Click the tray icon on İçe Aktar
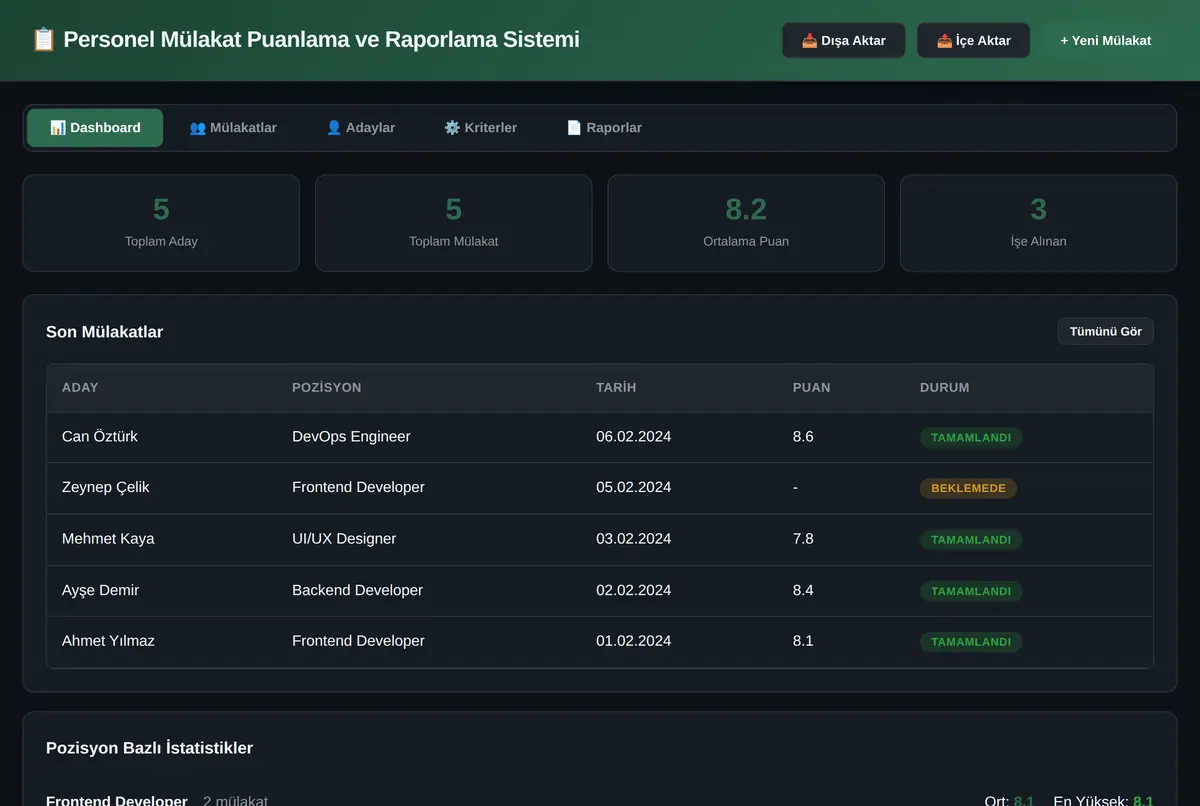 click(944, 41)
